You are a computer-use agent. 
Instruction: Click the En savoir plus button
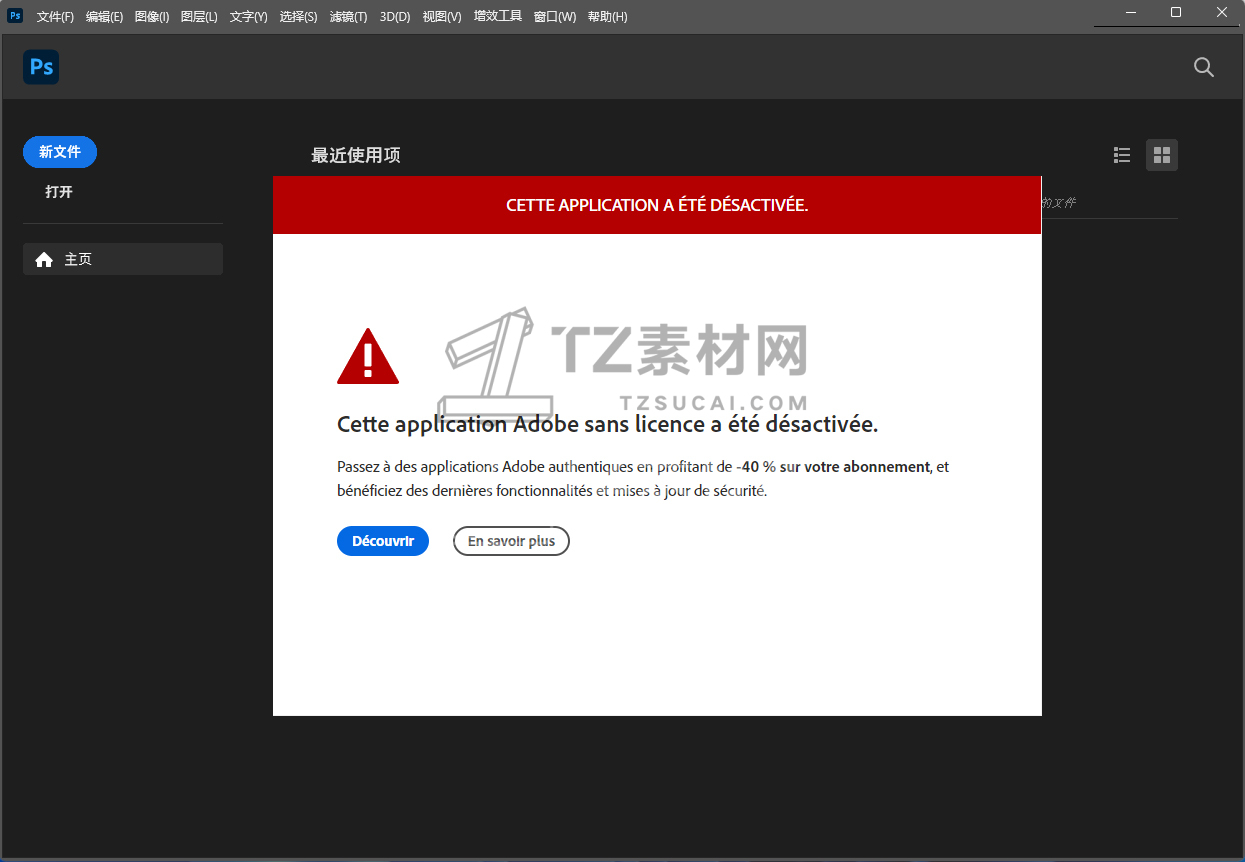pos(511,541)
